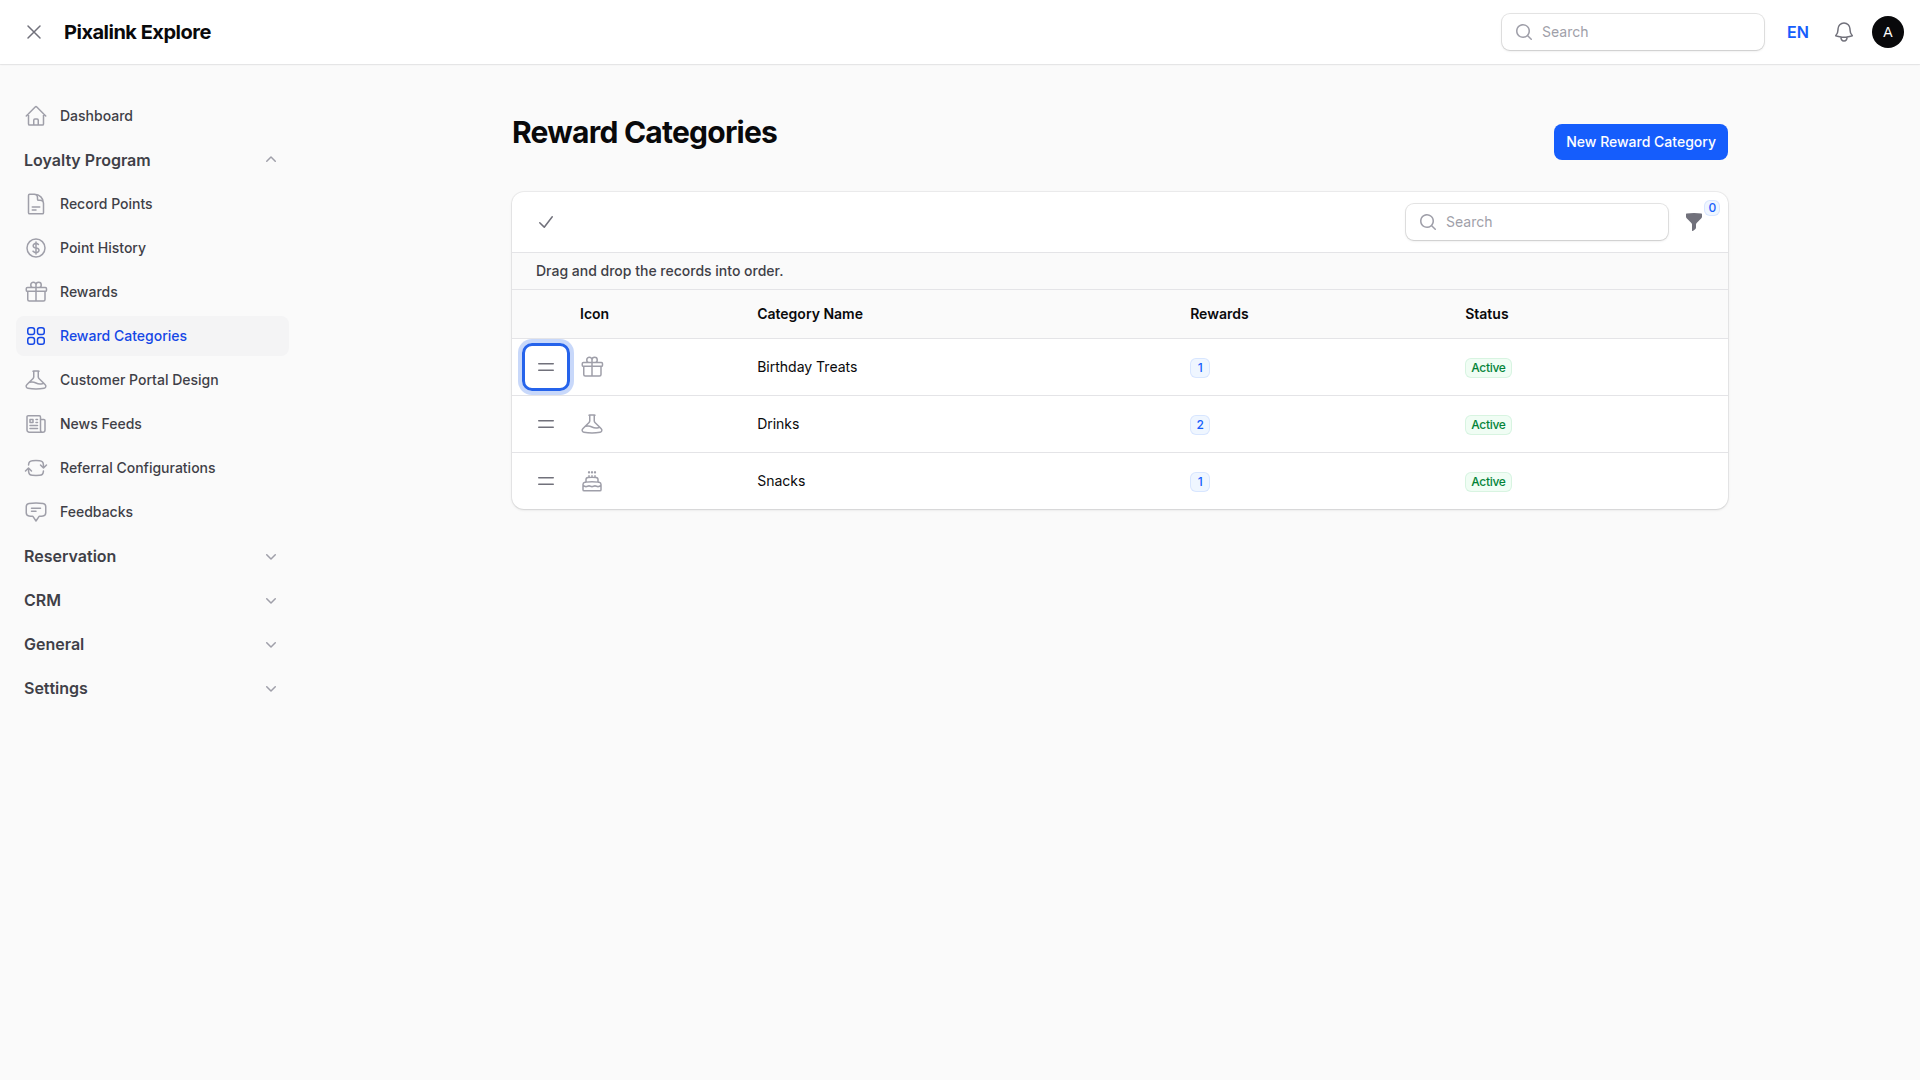Open the user avatar menu

(1888, 32)
